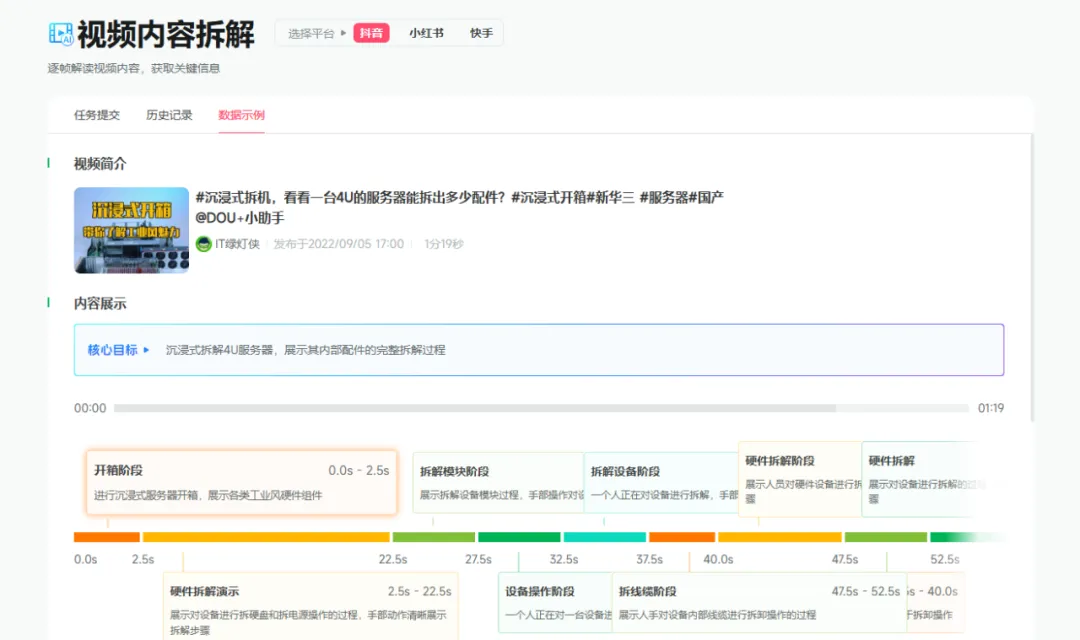Click the light green 22.5s–27.5s segment
The width and height of the screenshot is (1080, 640).
pyautogui.click(x=434, y=537)
